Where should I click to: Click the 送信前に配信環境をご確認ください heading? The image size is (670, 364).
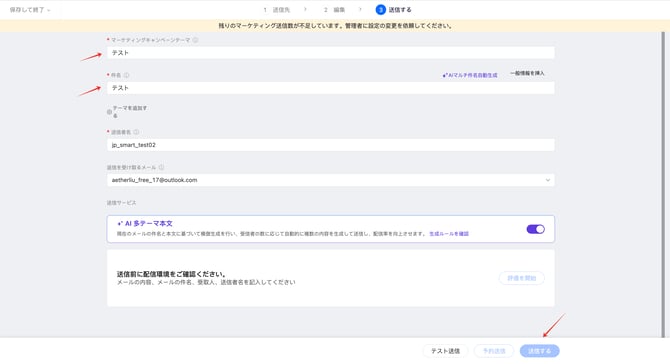pos(171,274)
